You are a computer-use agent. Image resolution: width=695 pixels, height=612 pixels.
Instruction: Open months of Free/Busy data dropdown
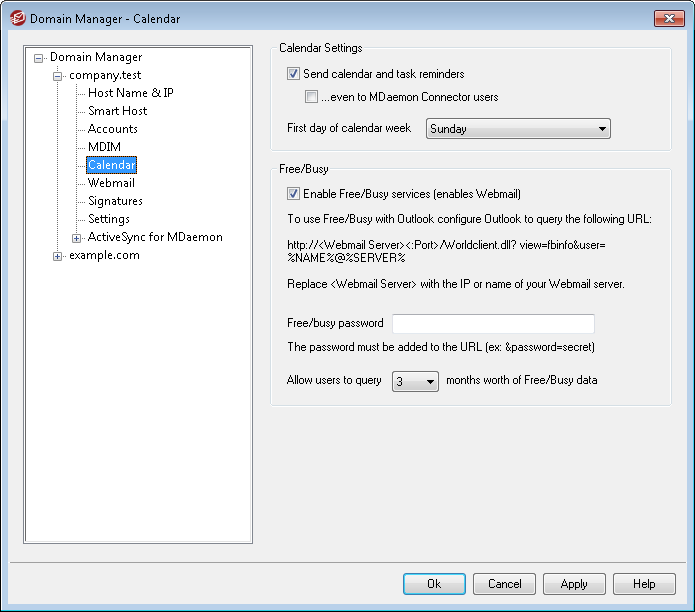click(415, 381)
